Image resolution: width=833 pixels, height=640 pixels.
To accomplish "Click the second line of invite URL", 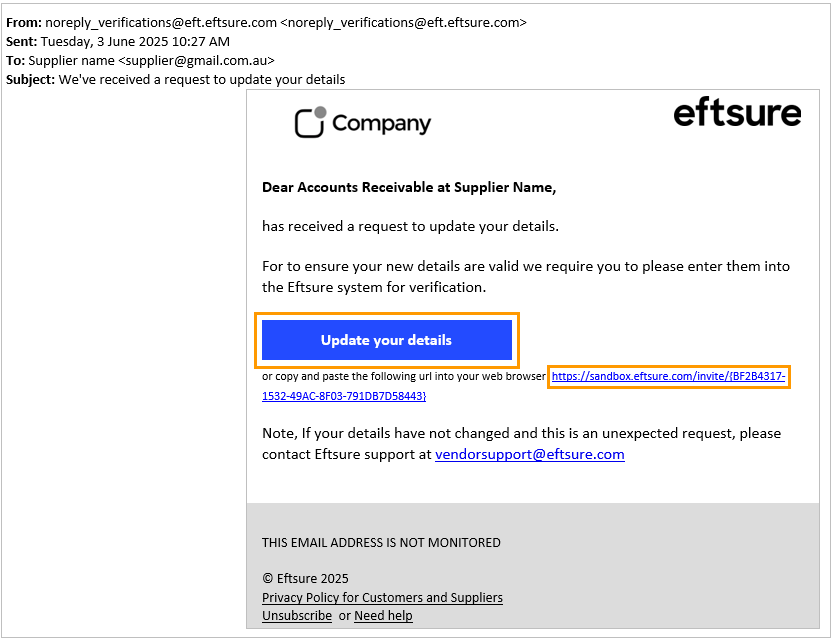I will pos(344,396).
